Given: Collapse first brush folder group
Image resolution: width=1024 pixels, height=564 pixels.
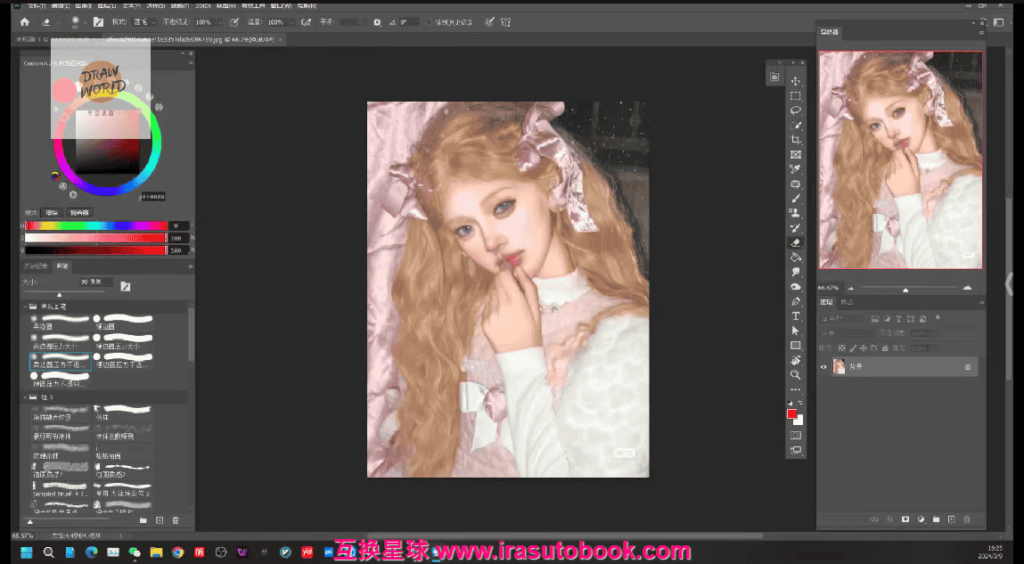Looking at the screenshot, I should pos(25,306).
